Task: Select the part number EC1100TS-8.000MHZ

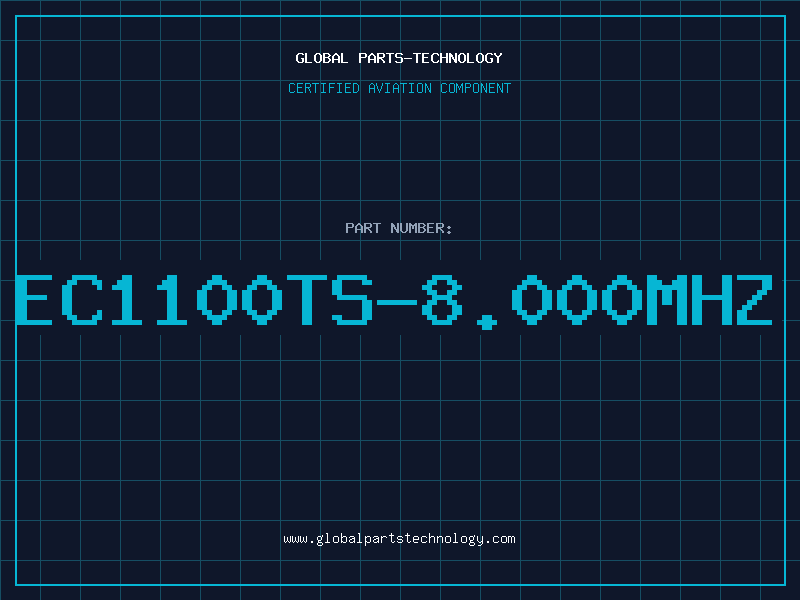Action: click(x=394, y=301)
